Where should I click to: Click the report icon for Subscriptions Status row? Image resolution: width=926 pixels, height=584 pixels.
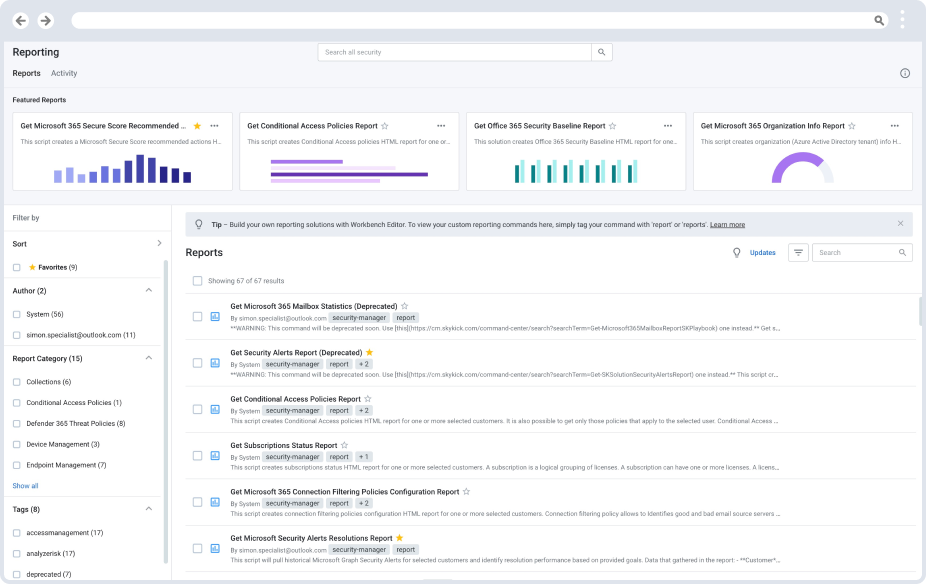pyautogui.click(x=215, y=456)
